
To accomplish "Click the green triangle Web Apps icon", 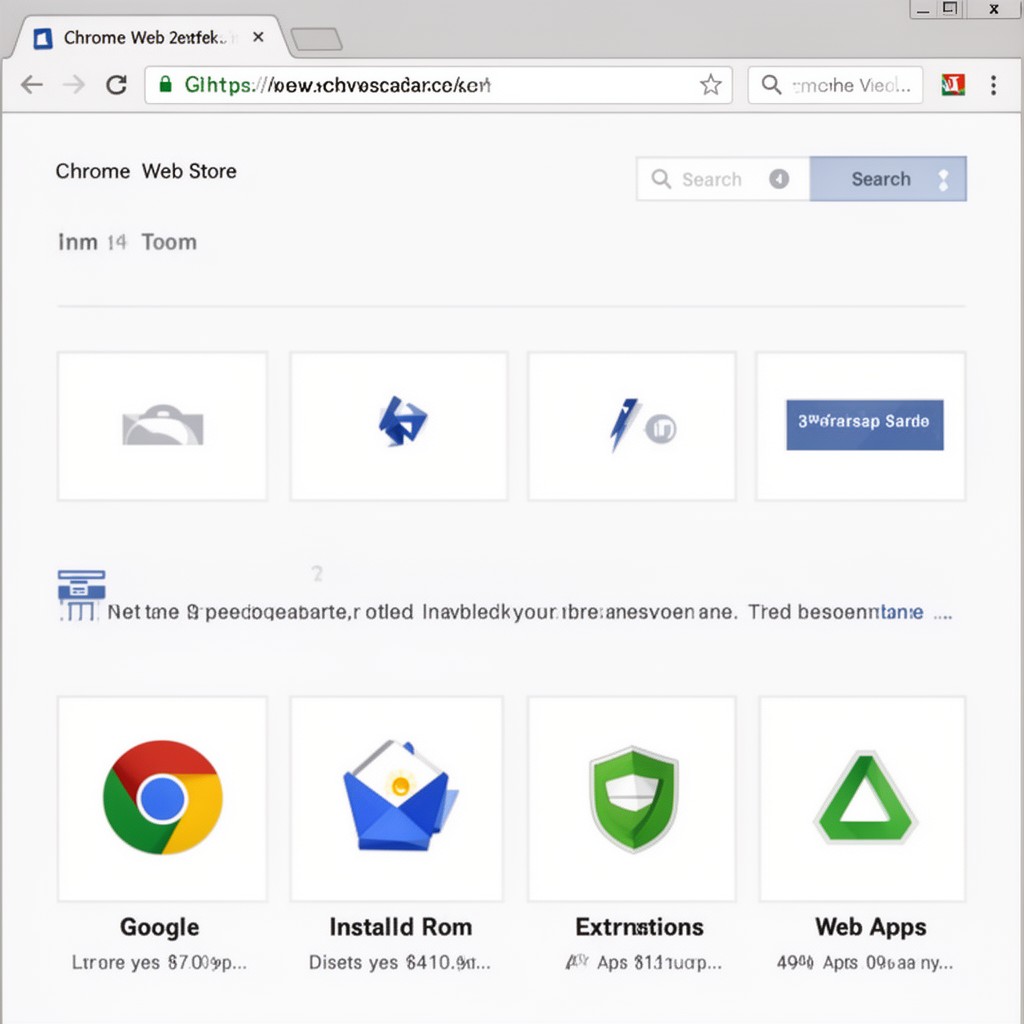I will tap(865, 797).
